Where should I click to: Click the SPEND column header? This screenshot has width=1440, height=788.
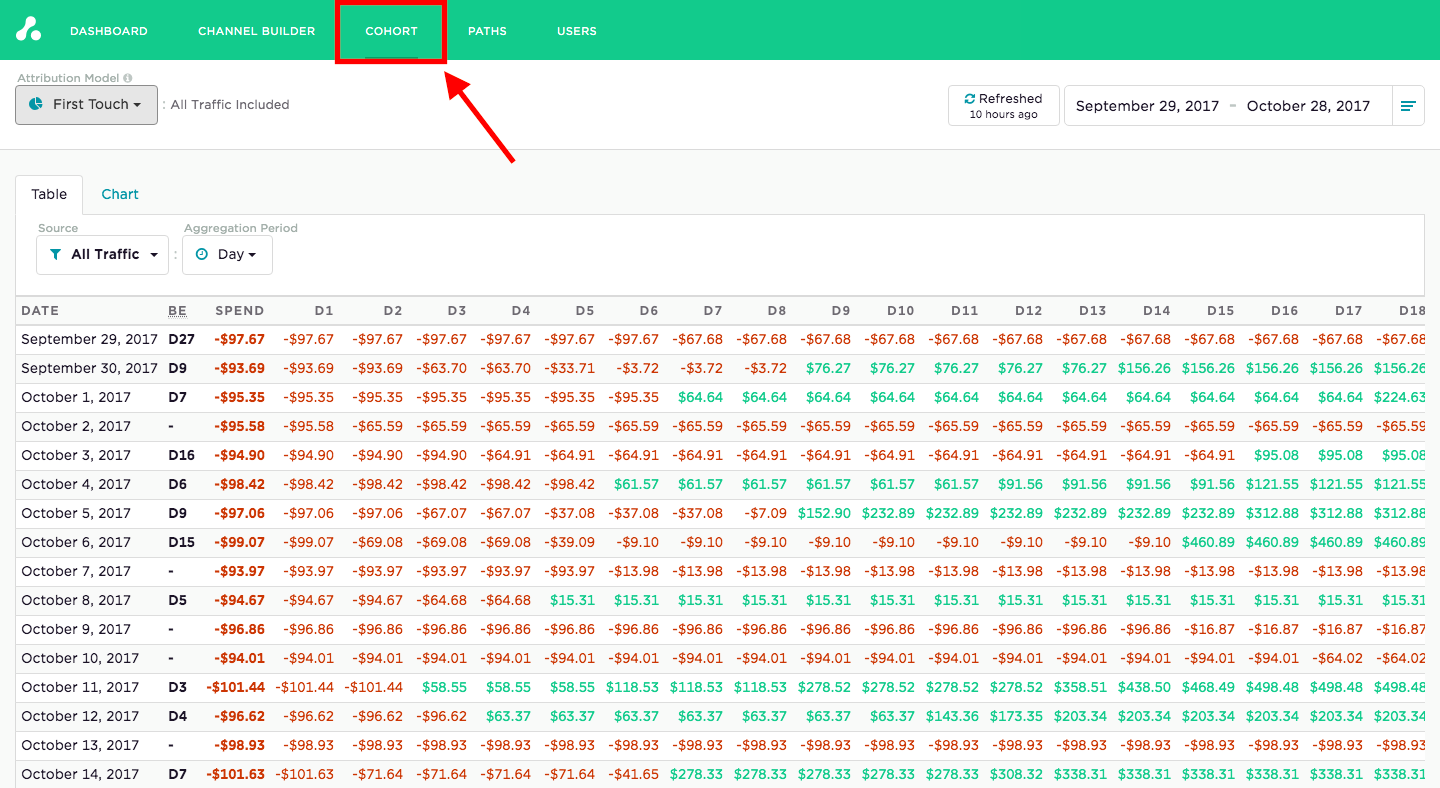[240, 311]
